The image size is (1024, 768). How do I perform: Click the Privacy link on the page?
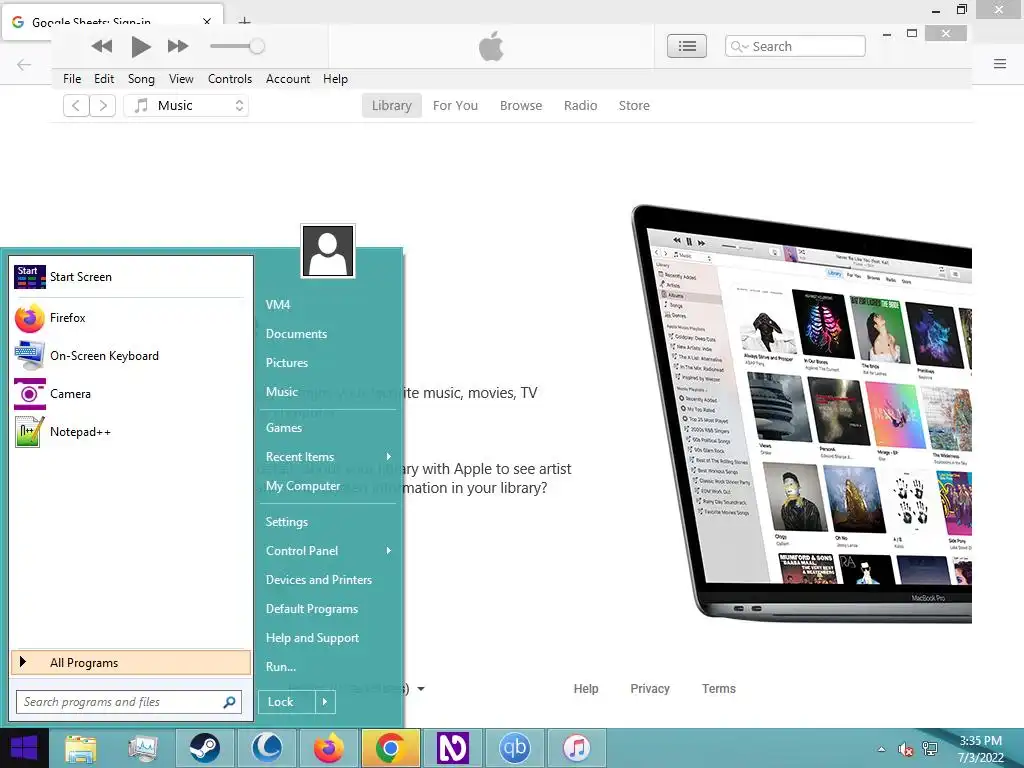650,688
